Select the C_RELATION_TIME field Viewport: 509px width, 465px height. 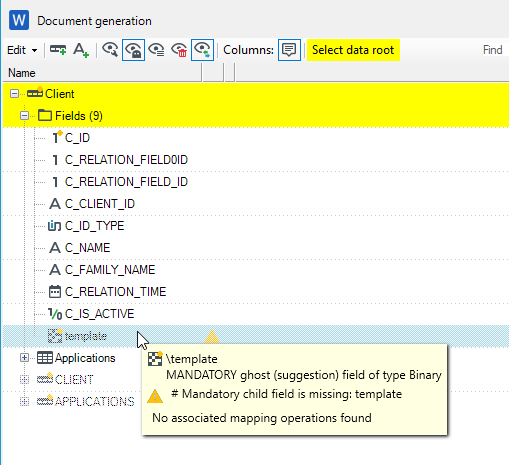tap(115, 292)
